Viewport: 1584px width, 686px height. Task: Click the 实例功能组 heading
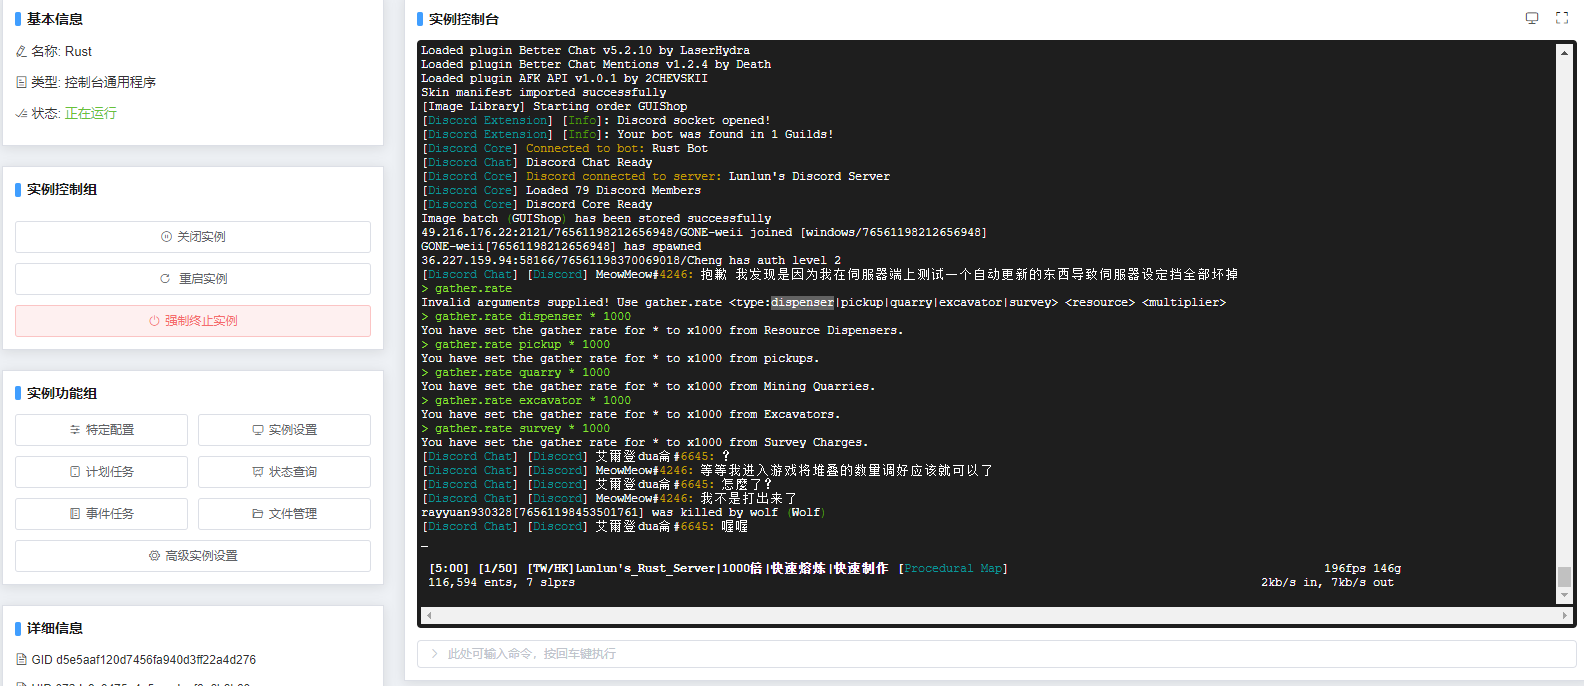point(62,393)
